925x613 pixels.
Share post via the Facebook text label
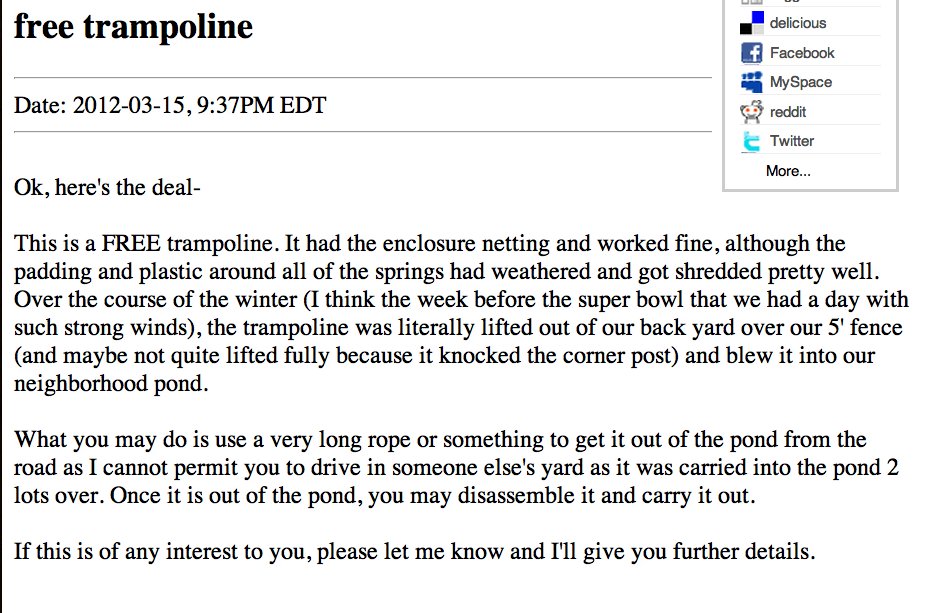click(802, 53)
